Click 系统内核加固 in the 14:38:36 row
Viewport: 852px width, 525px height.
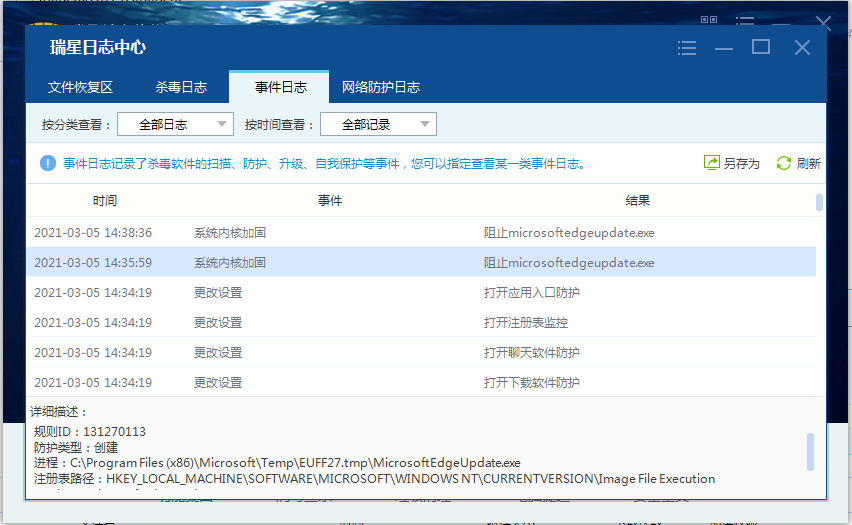point(230,233)
